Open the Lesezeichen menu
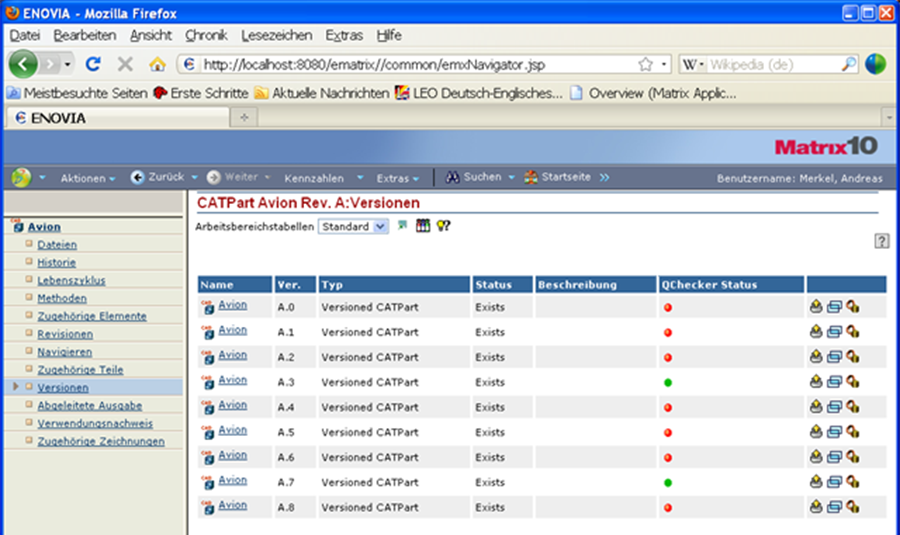Screen dimensions: 900x535 tap(277, 36)
